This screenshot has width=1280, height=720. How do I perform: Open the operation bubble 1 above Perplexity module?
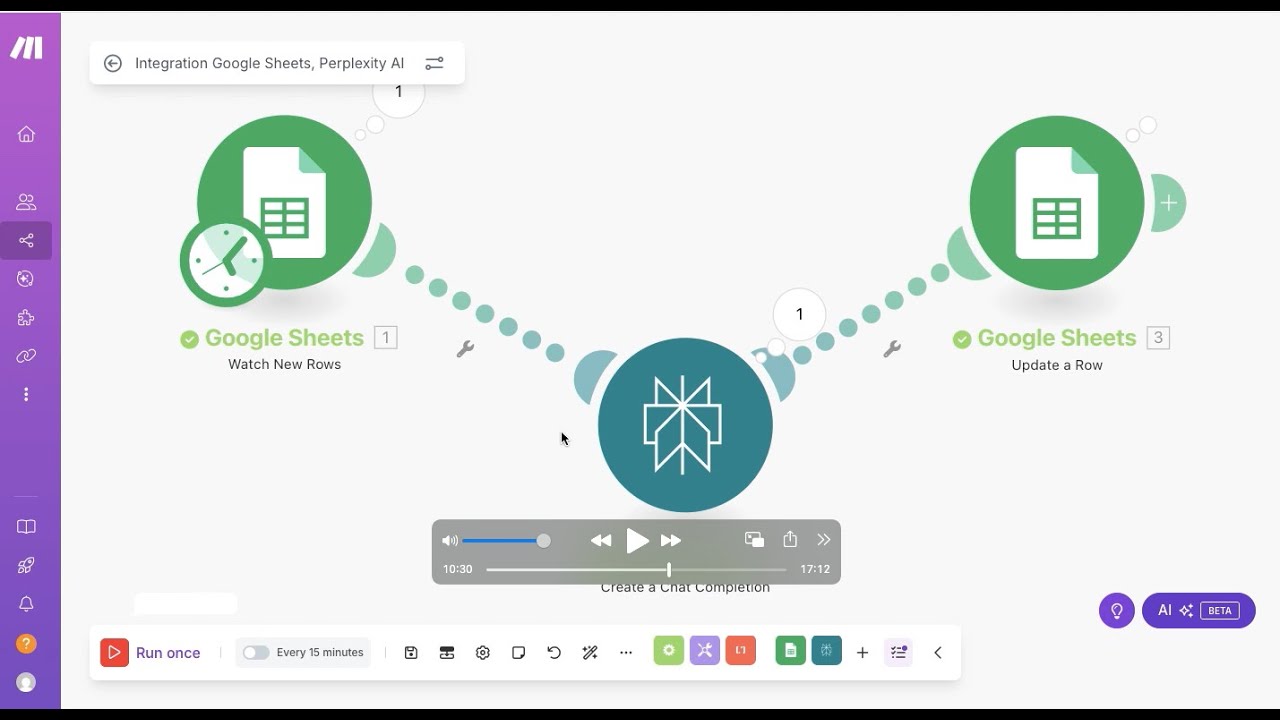[x=799, y=315]
